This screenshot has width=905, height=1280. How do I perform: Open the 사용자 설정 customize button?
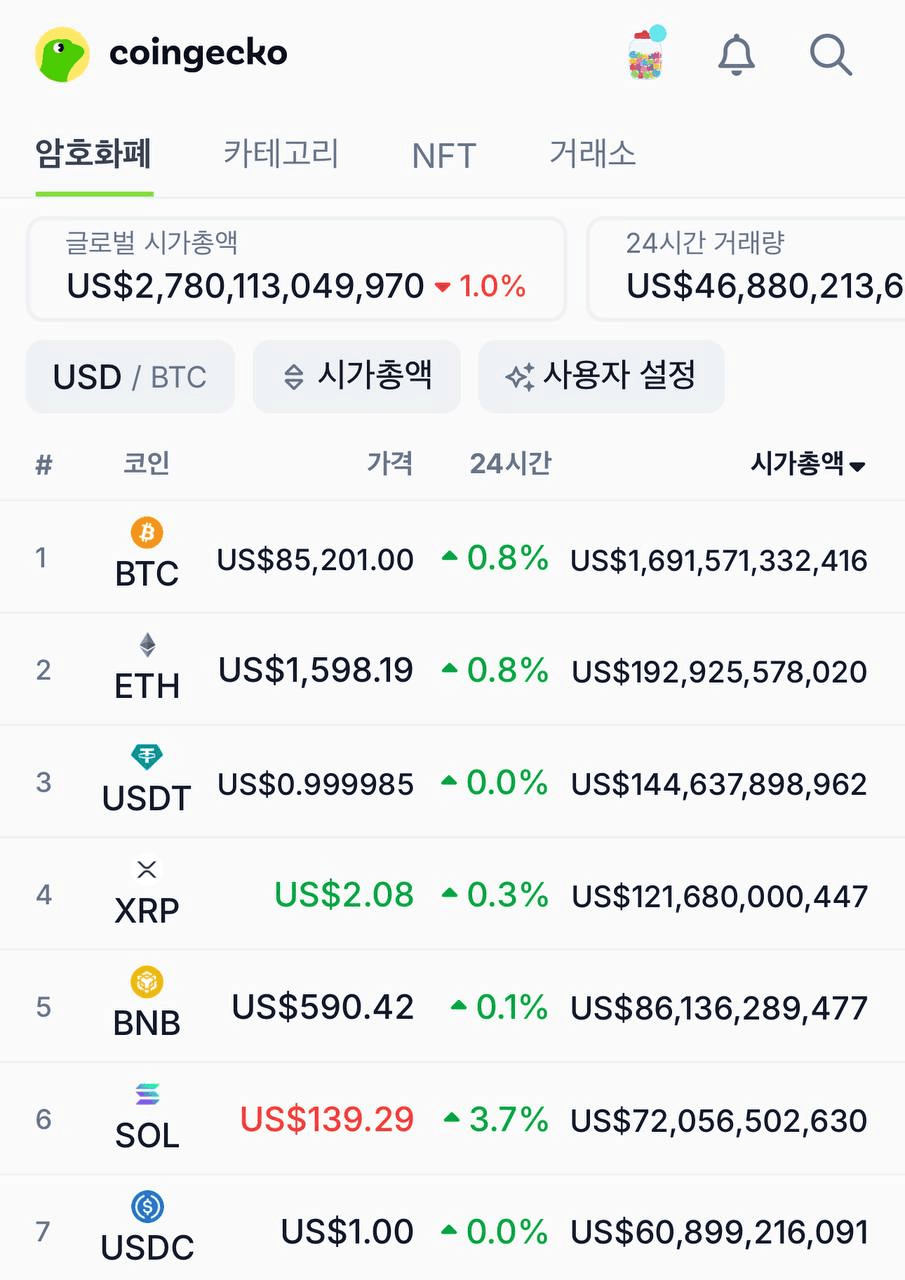[x=601, y=377]
